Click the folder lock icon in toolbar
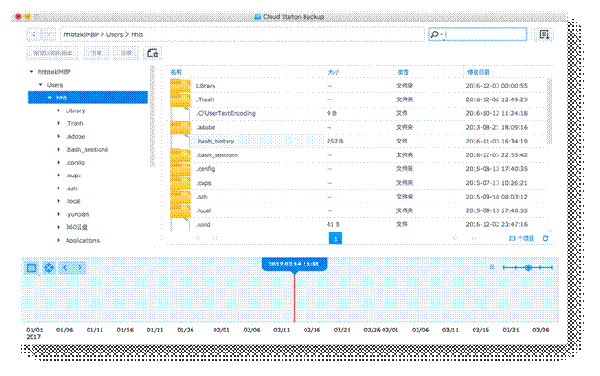 click(153, 53)
